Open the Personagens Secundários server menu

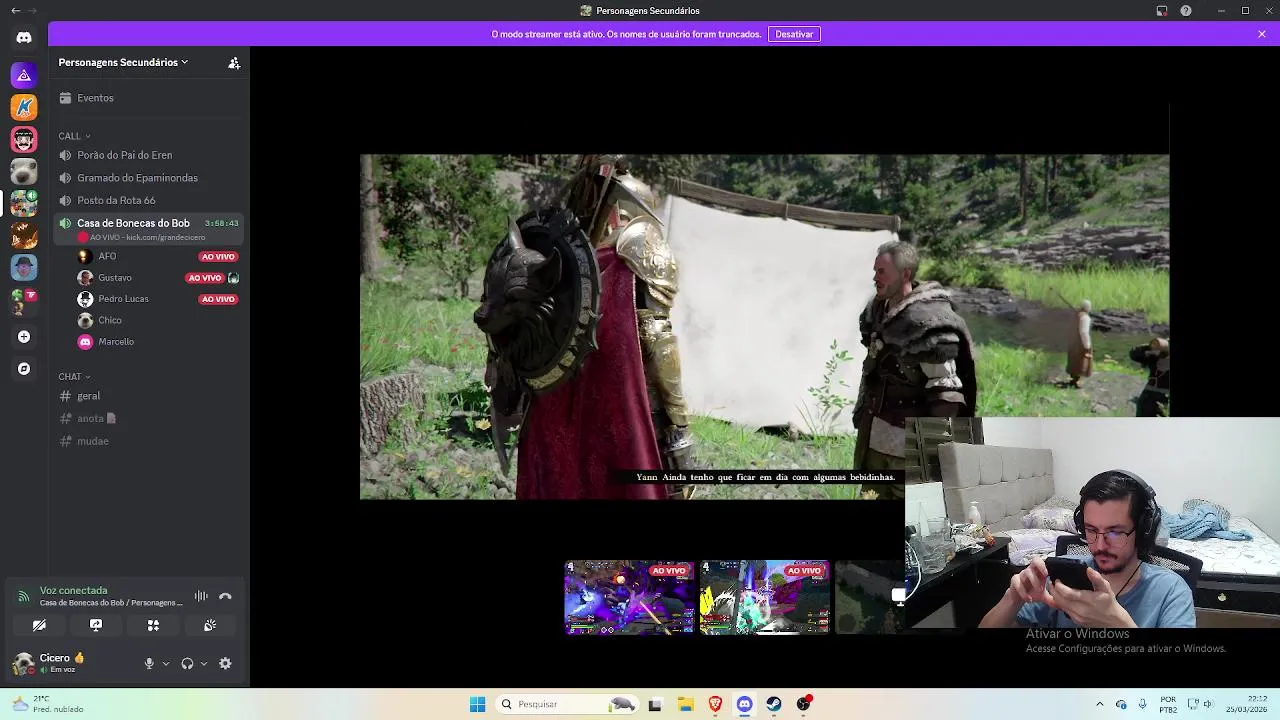(123, 62)
